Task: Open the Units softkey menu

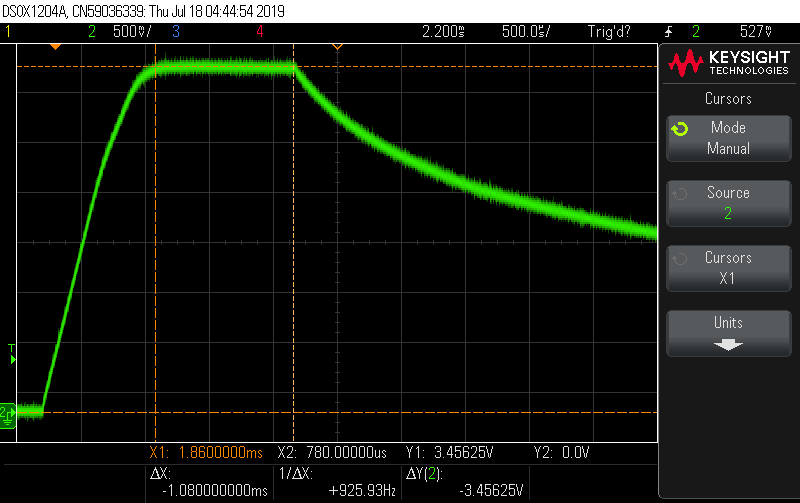Action: tap(729, 333)
